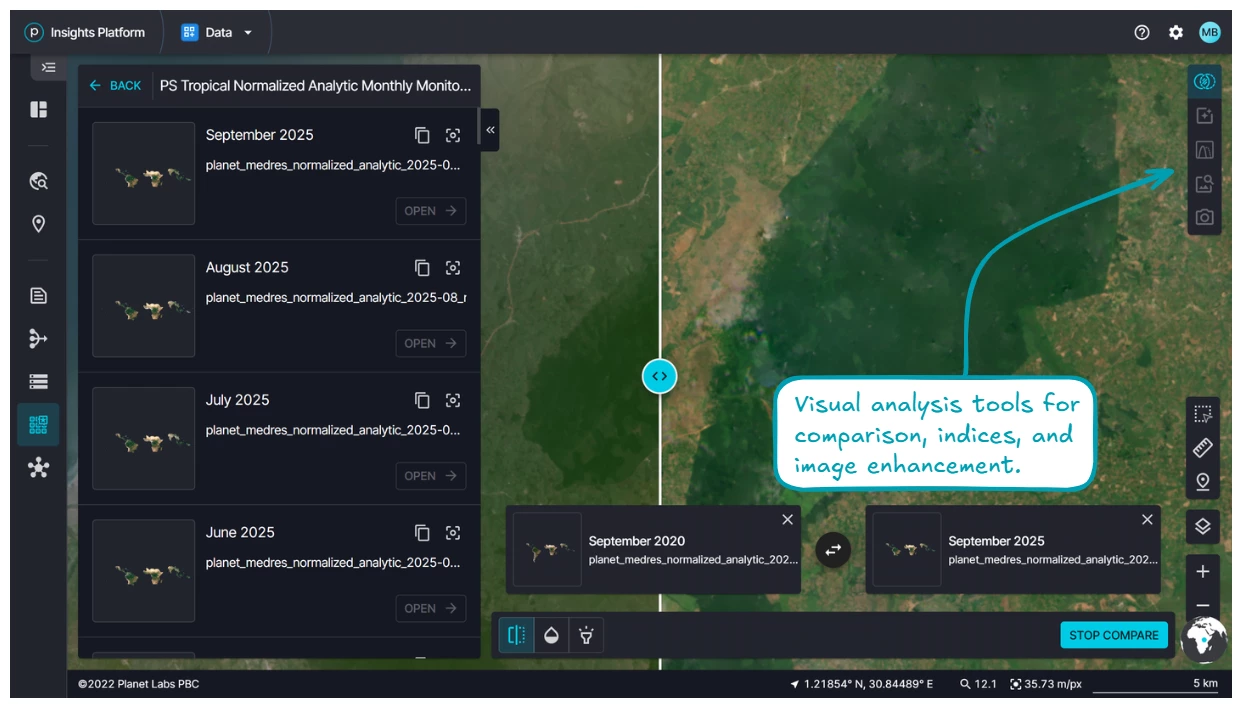The image size is (1242, 707).
Task: Open the MB user avatar menu
Action: point(1210,32)
